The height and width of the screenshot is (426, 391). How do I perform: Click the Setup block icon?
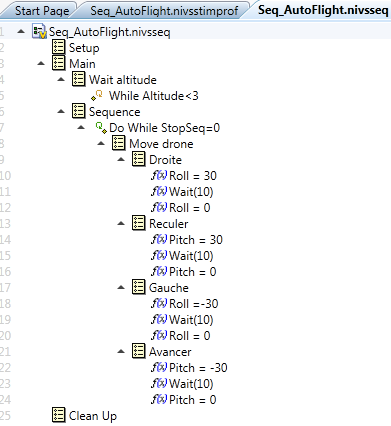click(x=59, y=47)
